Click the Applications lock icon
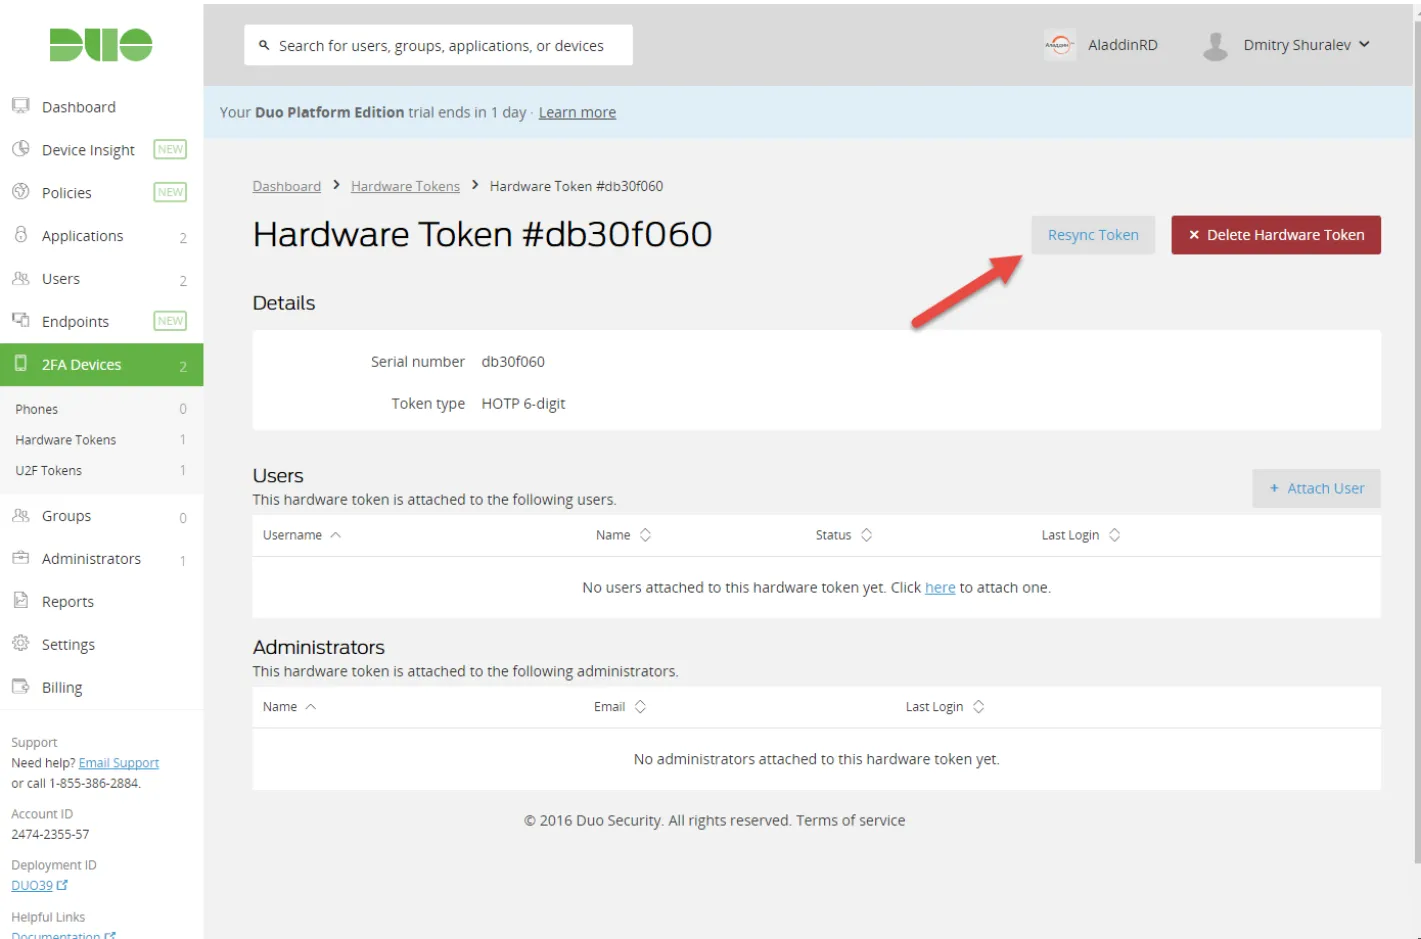Image resolution: width=1421 pixels, height=939 pixels. point(20,235)
